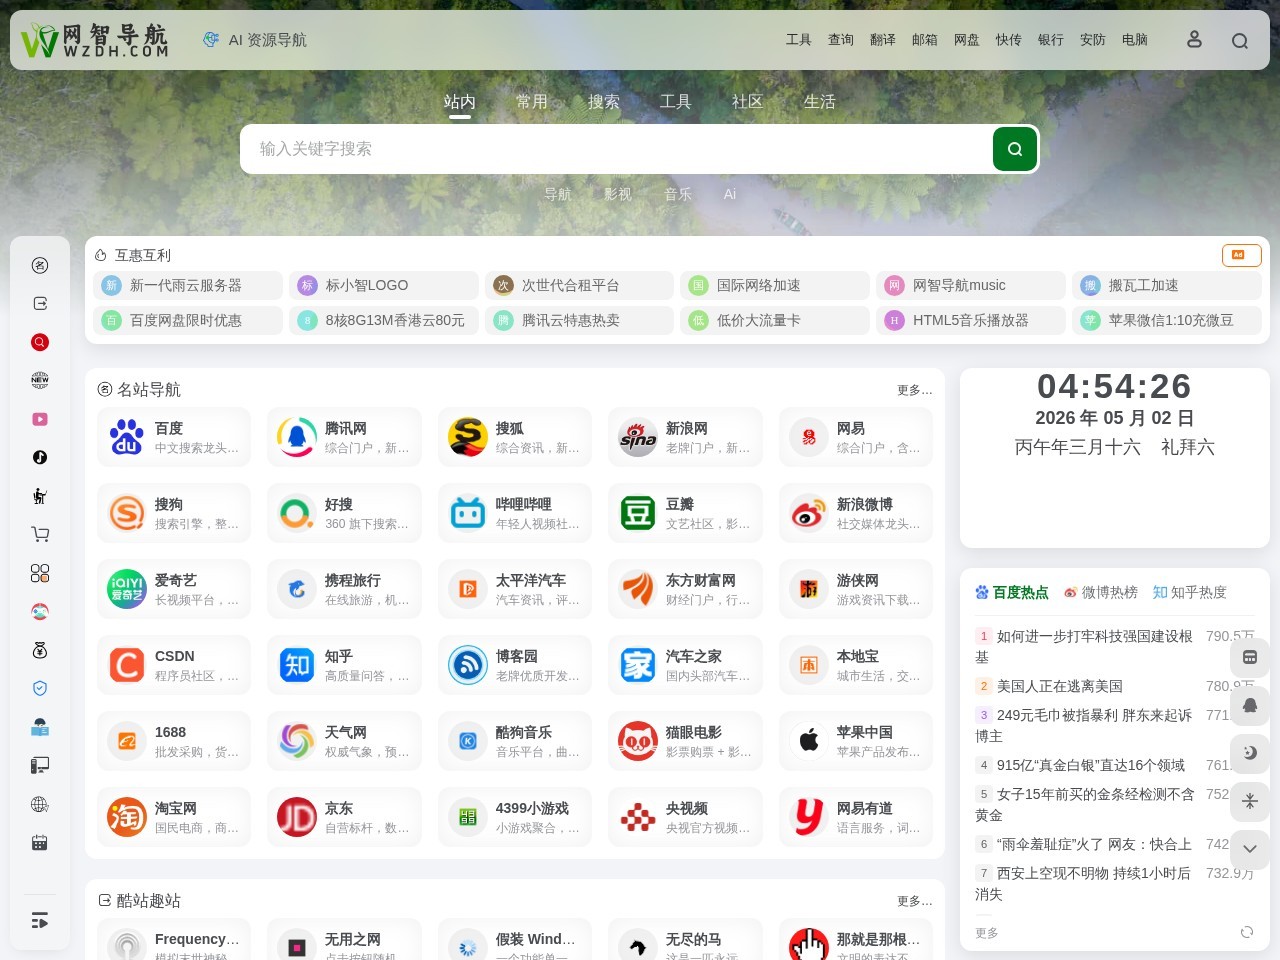Open 查询 in the top menu

(x=841, y=40)
